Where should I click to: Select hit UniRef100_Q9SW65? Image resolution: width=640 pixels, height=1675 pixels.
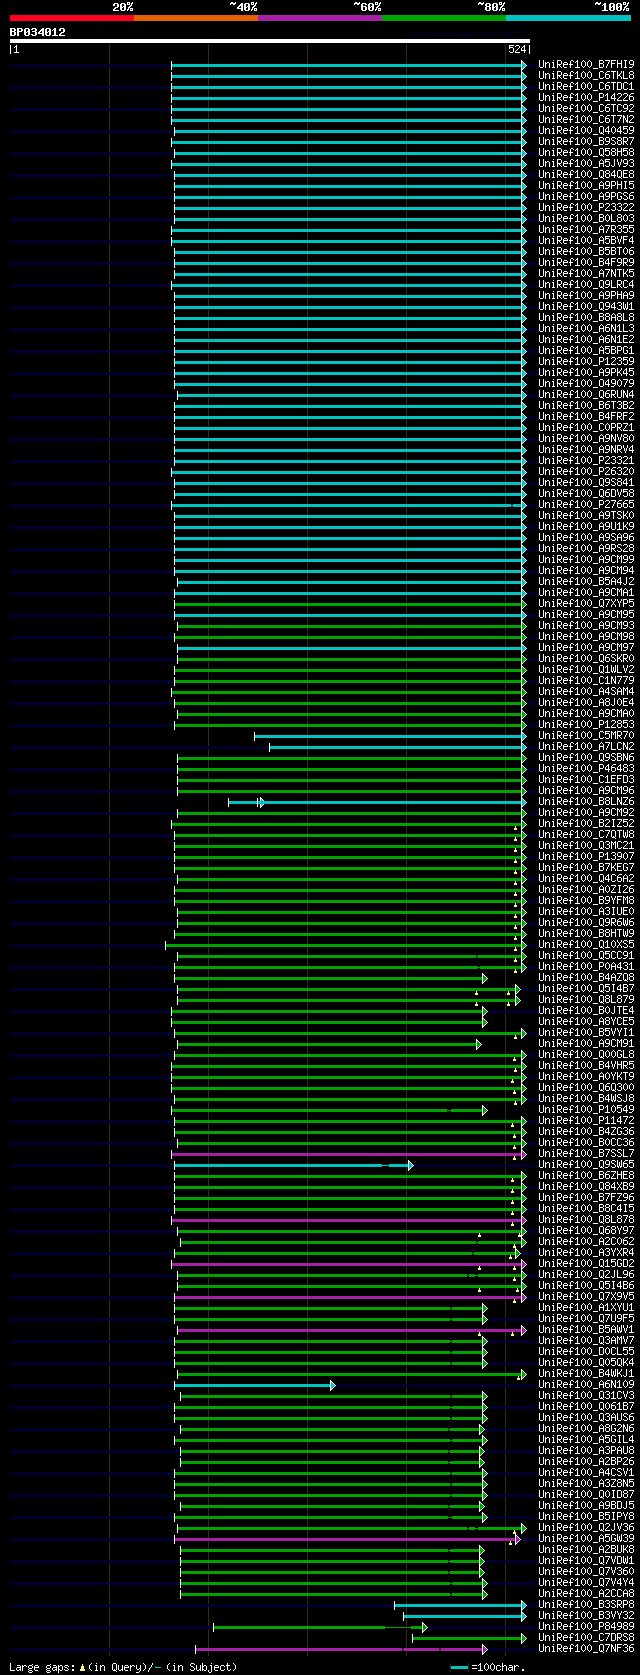coord(586,1164)
